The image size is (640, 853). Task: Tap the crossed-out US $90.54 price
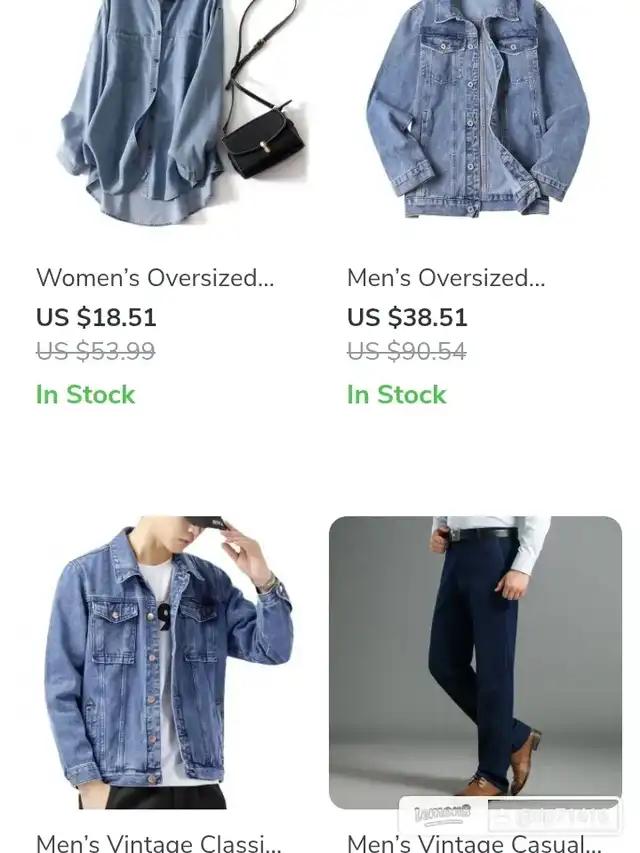pyautogui.click(x=407, y=351)
